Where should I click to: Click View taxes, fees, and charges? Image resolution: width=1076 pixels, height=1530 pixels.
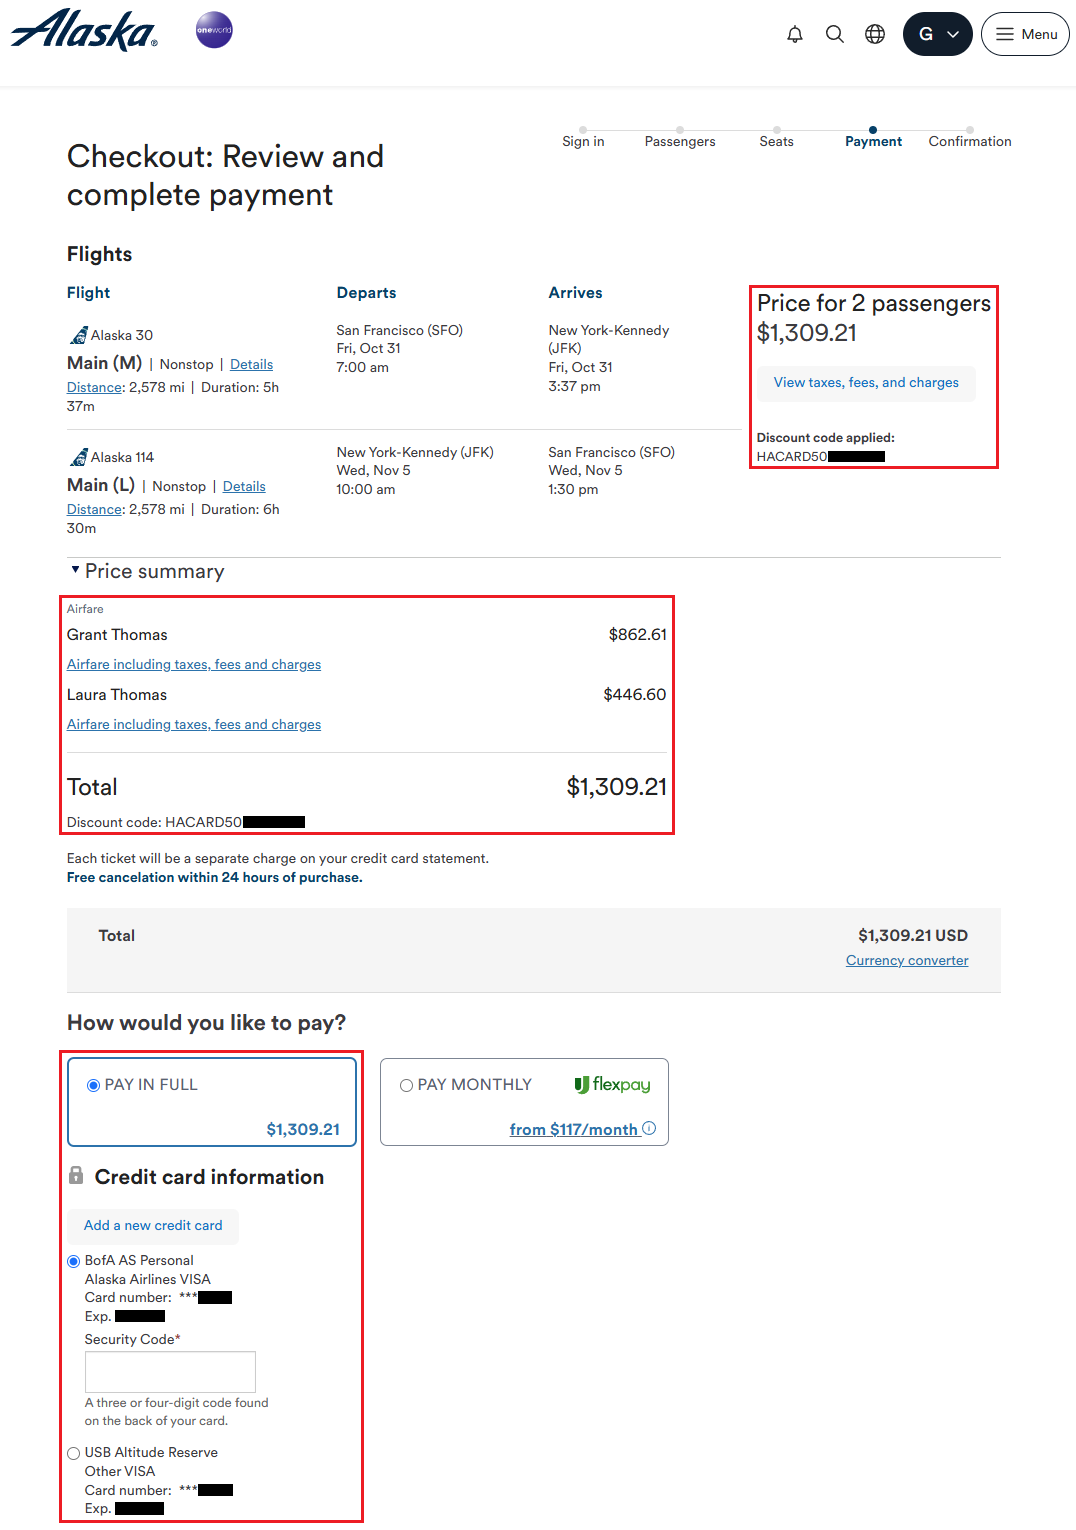tap(866, 383)
